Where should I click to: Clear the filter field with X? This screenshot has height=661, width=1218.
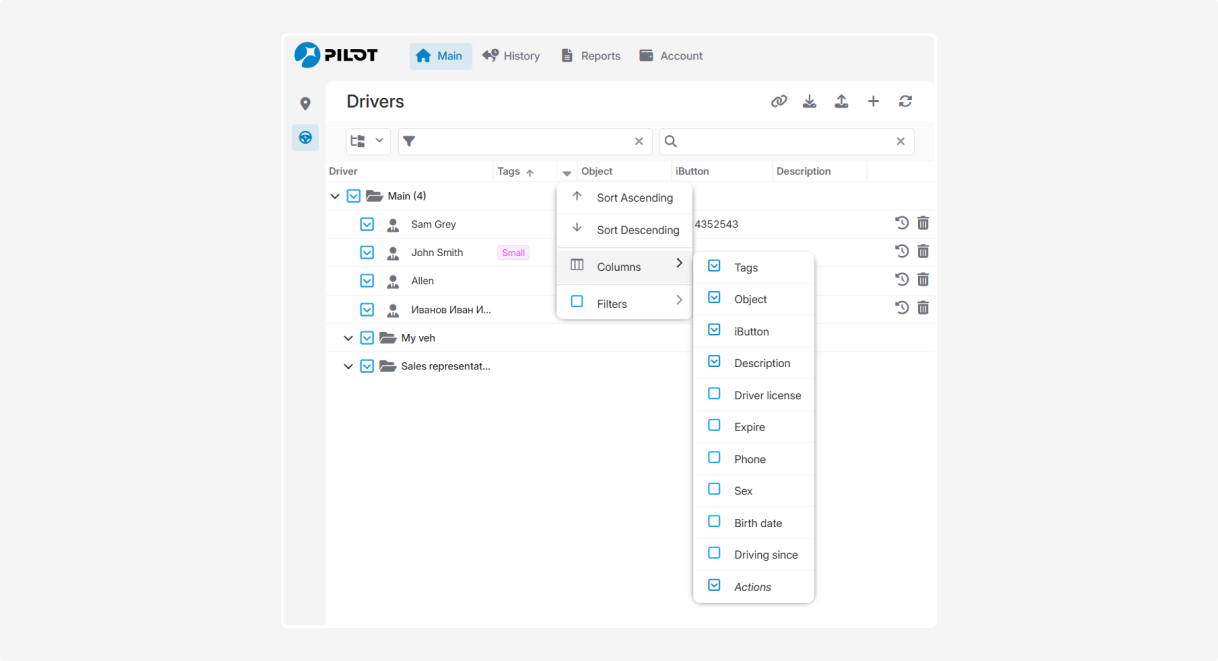(x=639, y=142)
